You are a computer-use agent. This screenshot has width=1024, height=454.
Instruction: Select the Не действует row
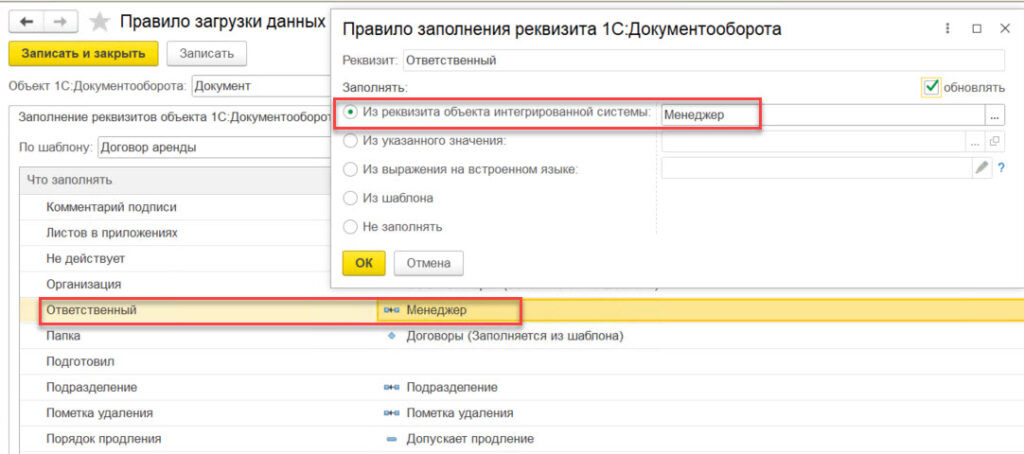click(176, 259)
